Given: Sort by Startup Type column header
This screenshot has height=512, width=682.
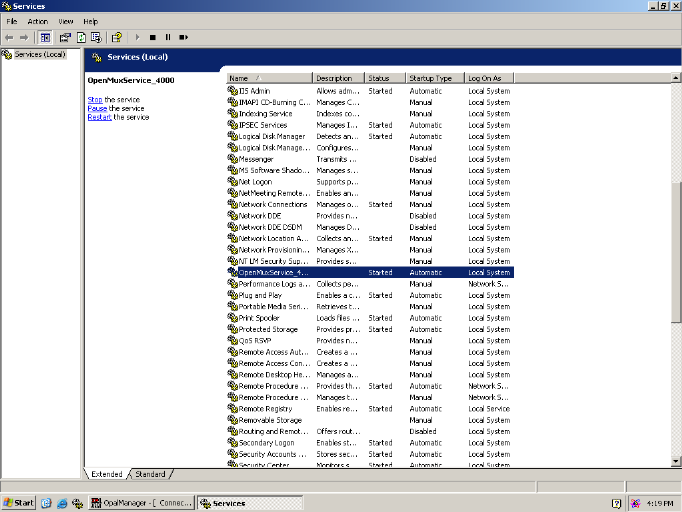Looking at the screenshot, I should [x=430, y=78].
